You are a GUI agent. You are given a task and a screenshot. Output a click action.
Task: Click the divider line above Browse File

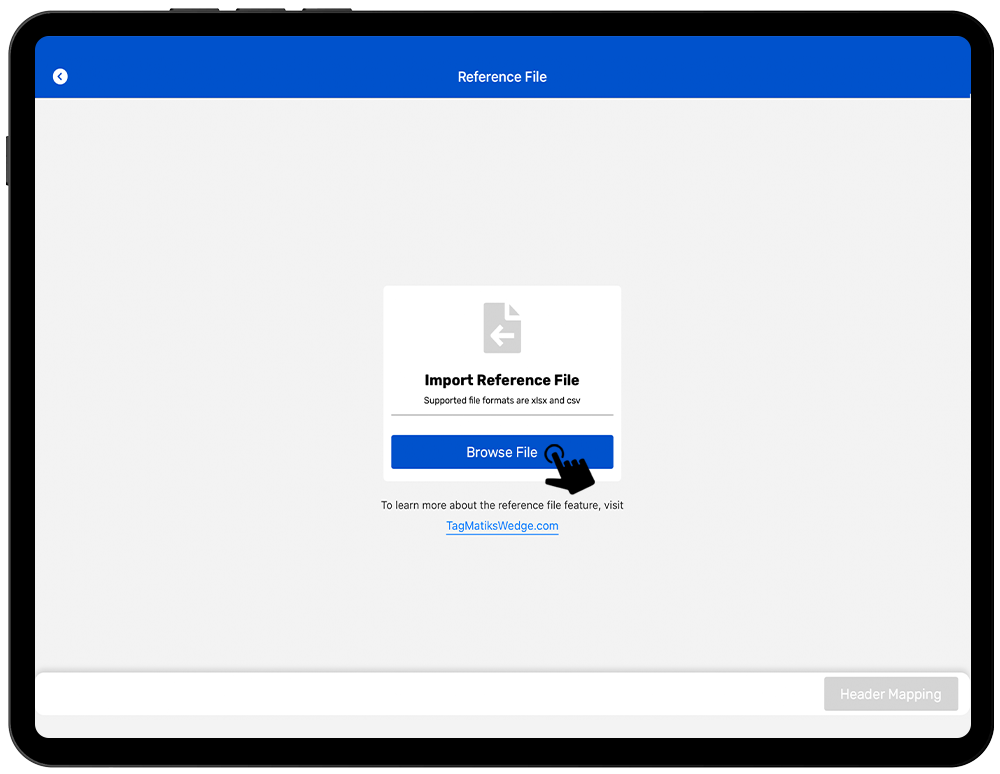(502, 415)
